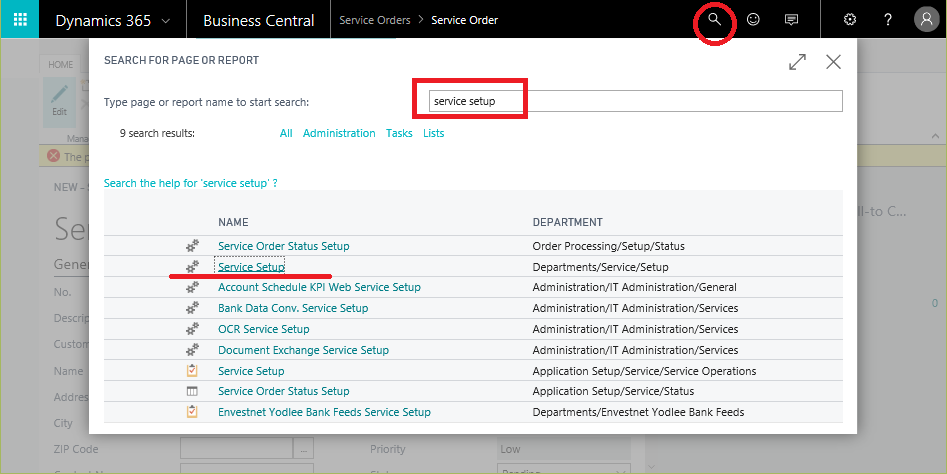
Task: Click task icon beside Envestnet Yodlee row
Action: click(x=192, y=412)
